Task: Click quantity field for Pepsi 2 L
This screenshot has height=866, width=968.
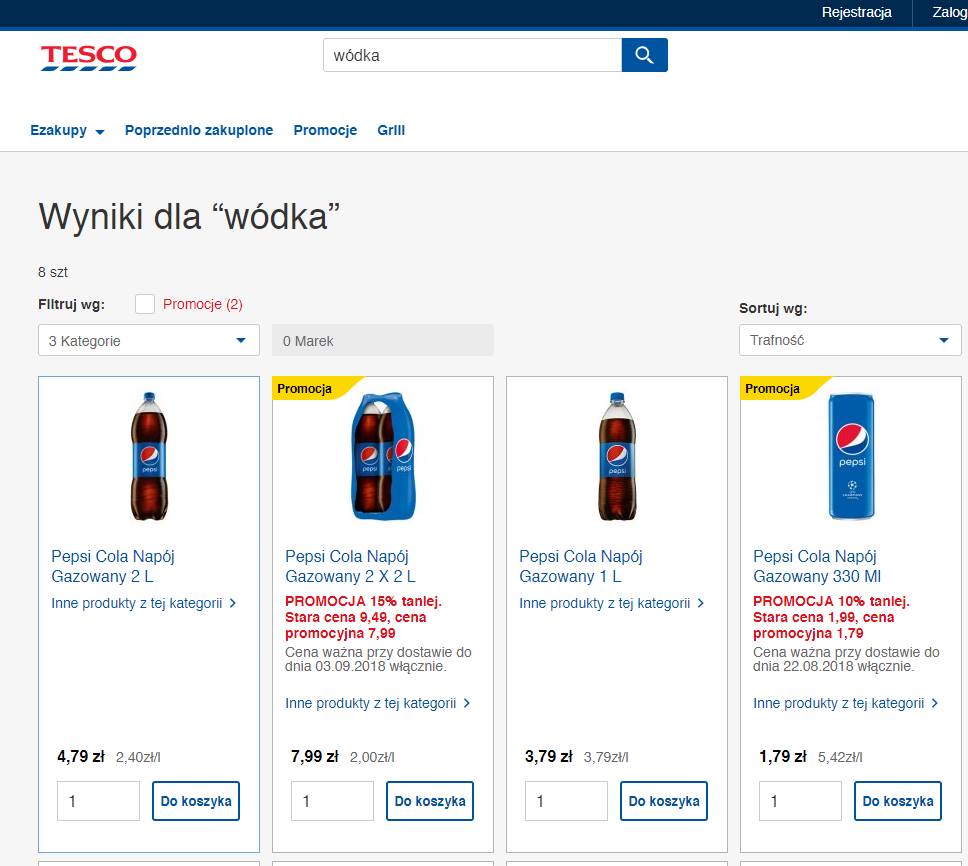Action: click(x=99, y=801)
